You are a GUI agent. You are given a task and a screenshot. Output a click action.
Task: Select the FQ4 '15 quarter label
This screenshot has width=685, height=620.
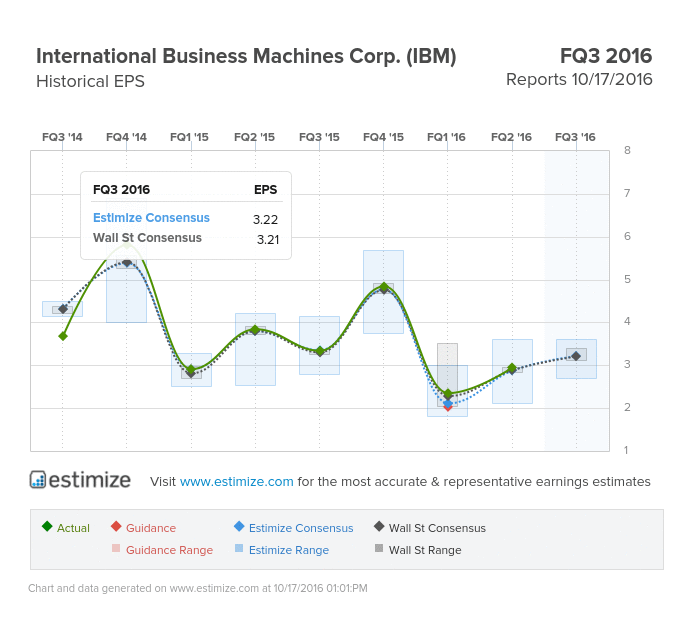[383, 137]
